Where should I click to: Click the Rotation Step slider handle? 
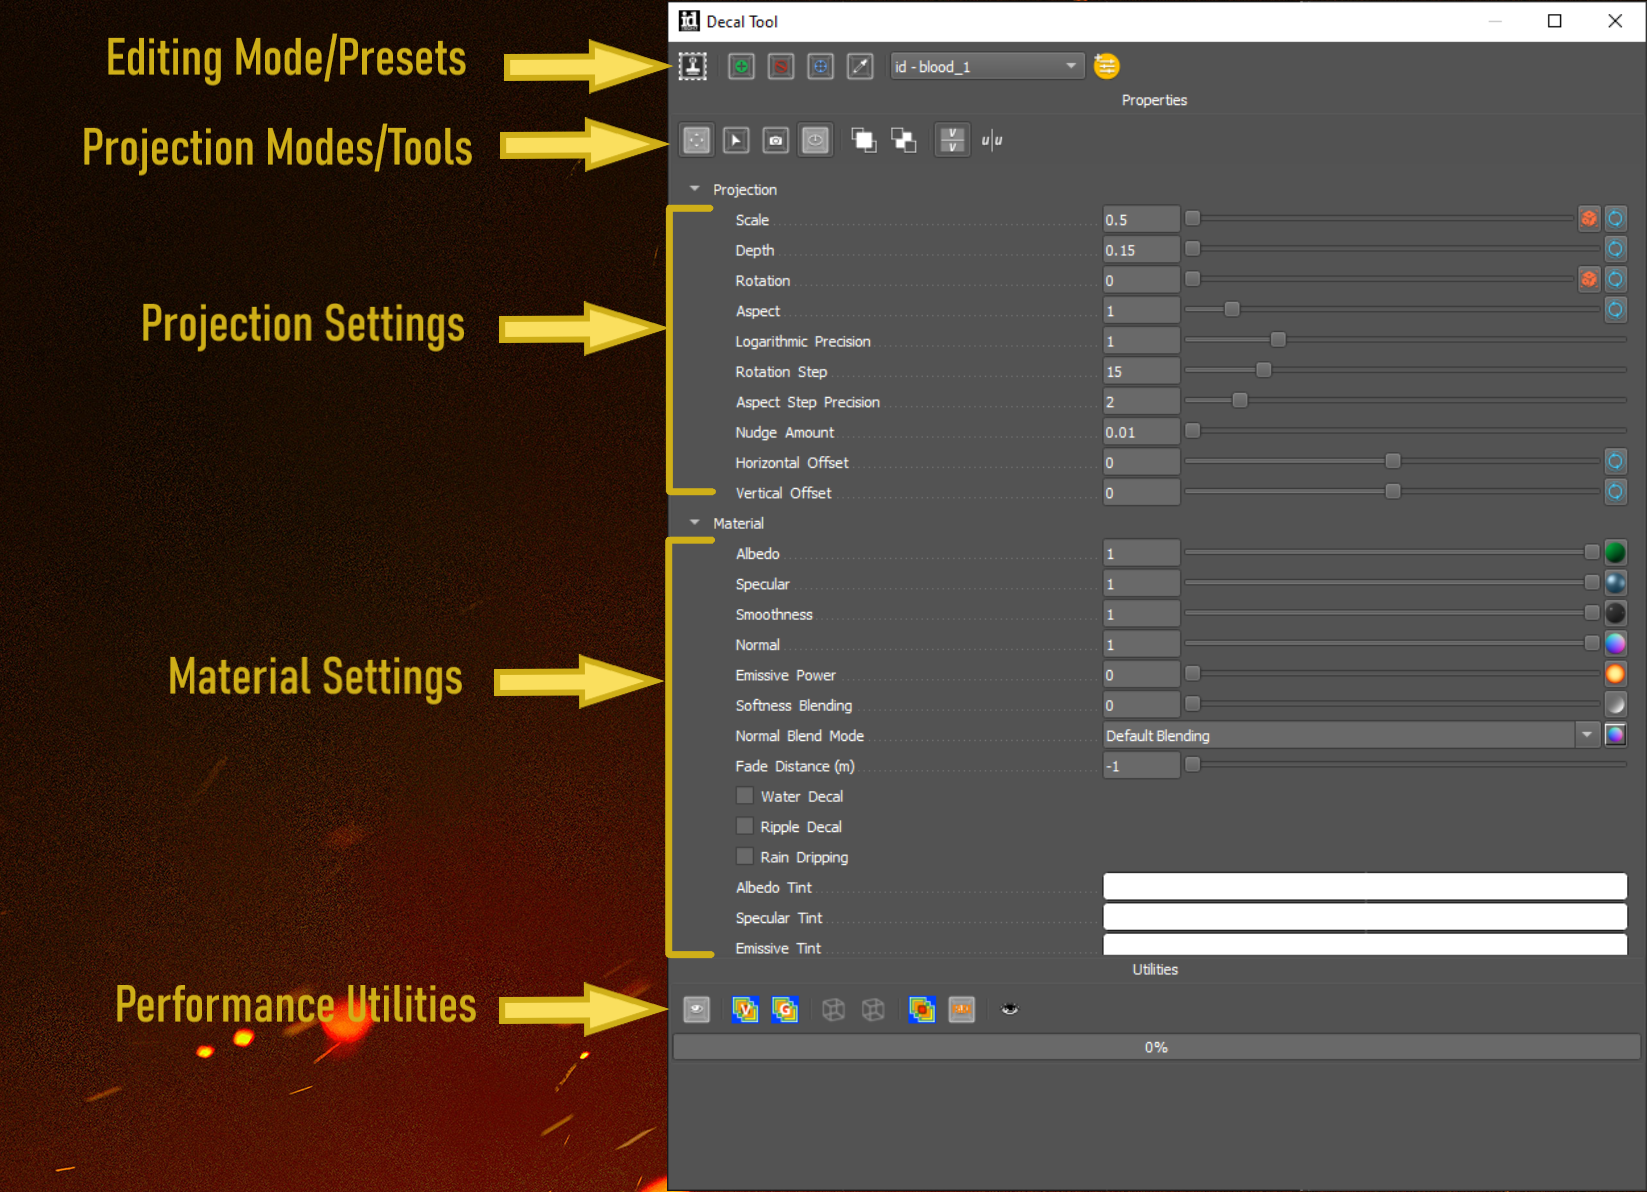coord(1264,371)
